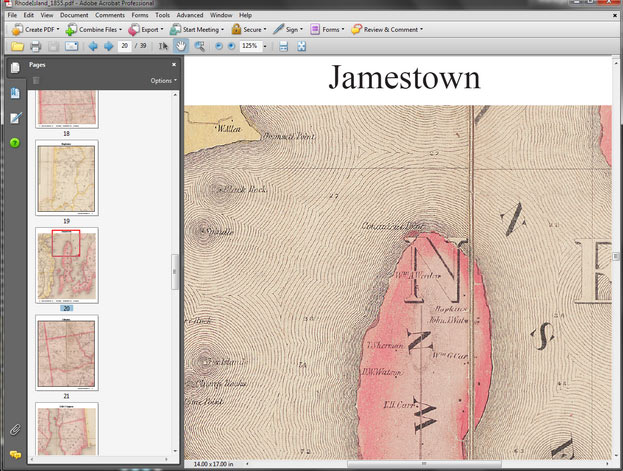This screenshot has height=471, width=623.
Task: Open the Tools menu
Action: tap(162, 15)
